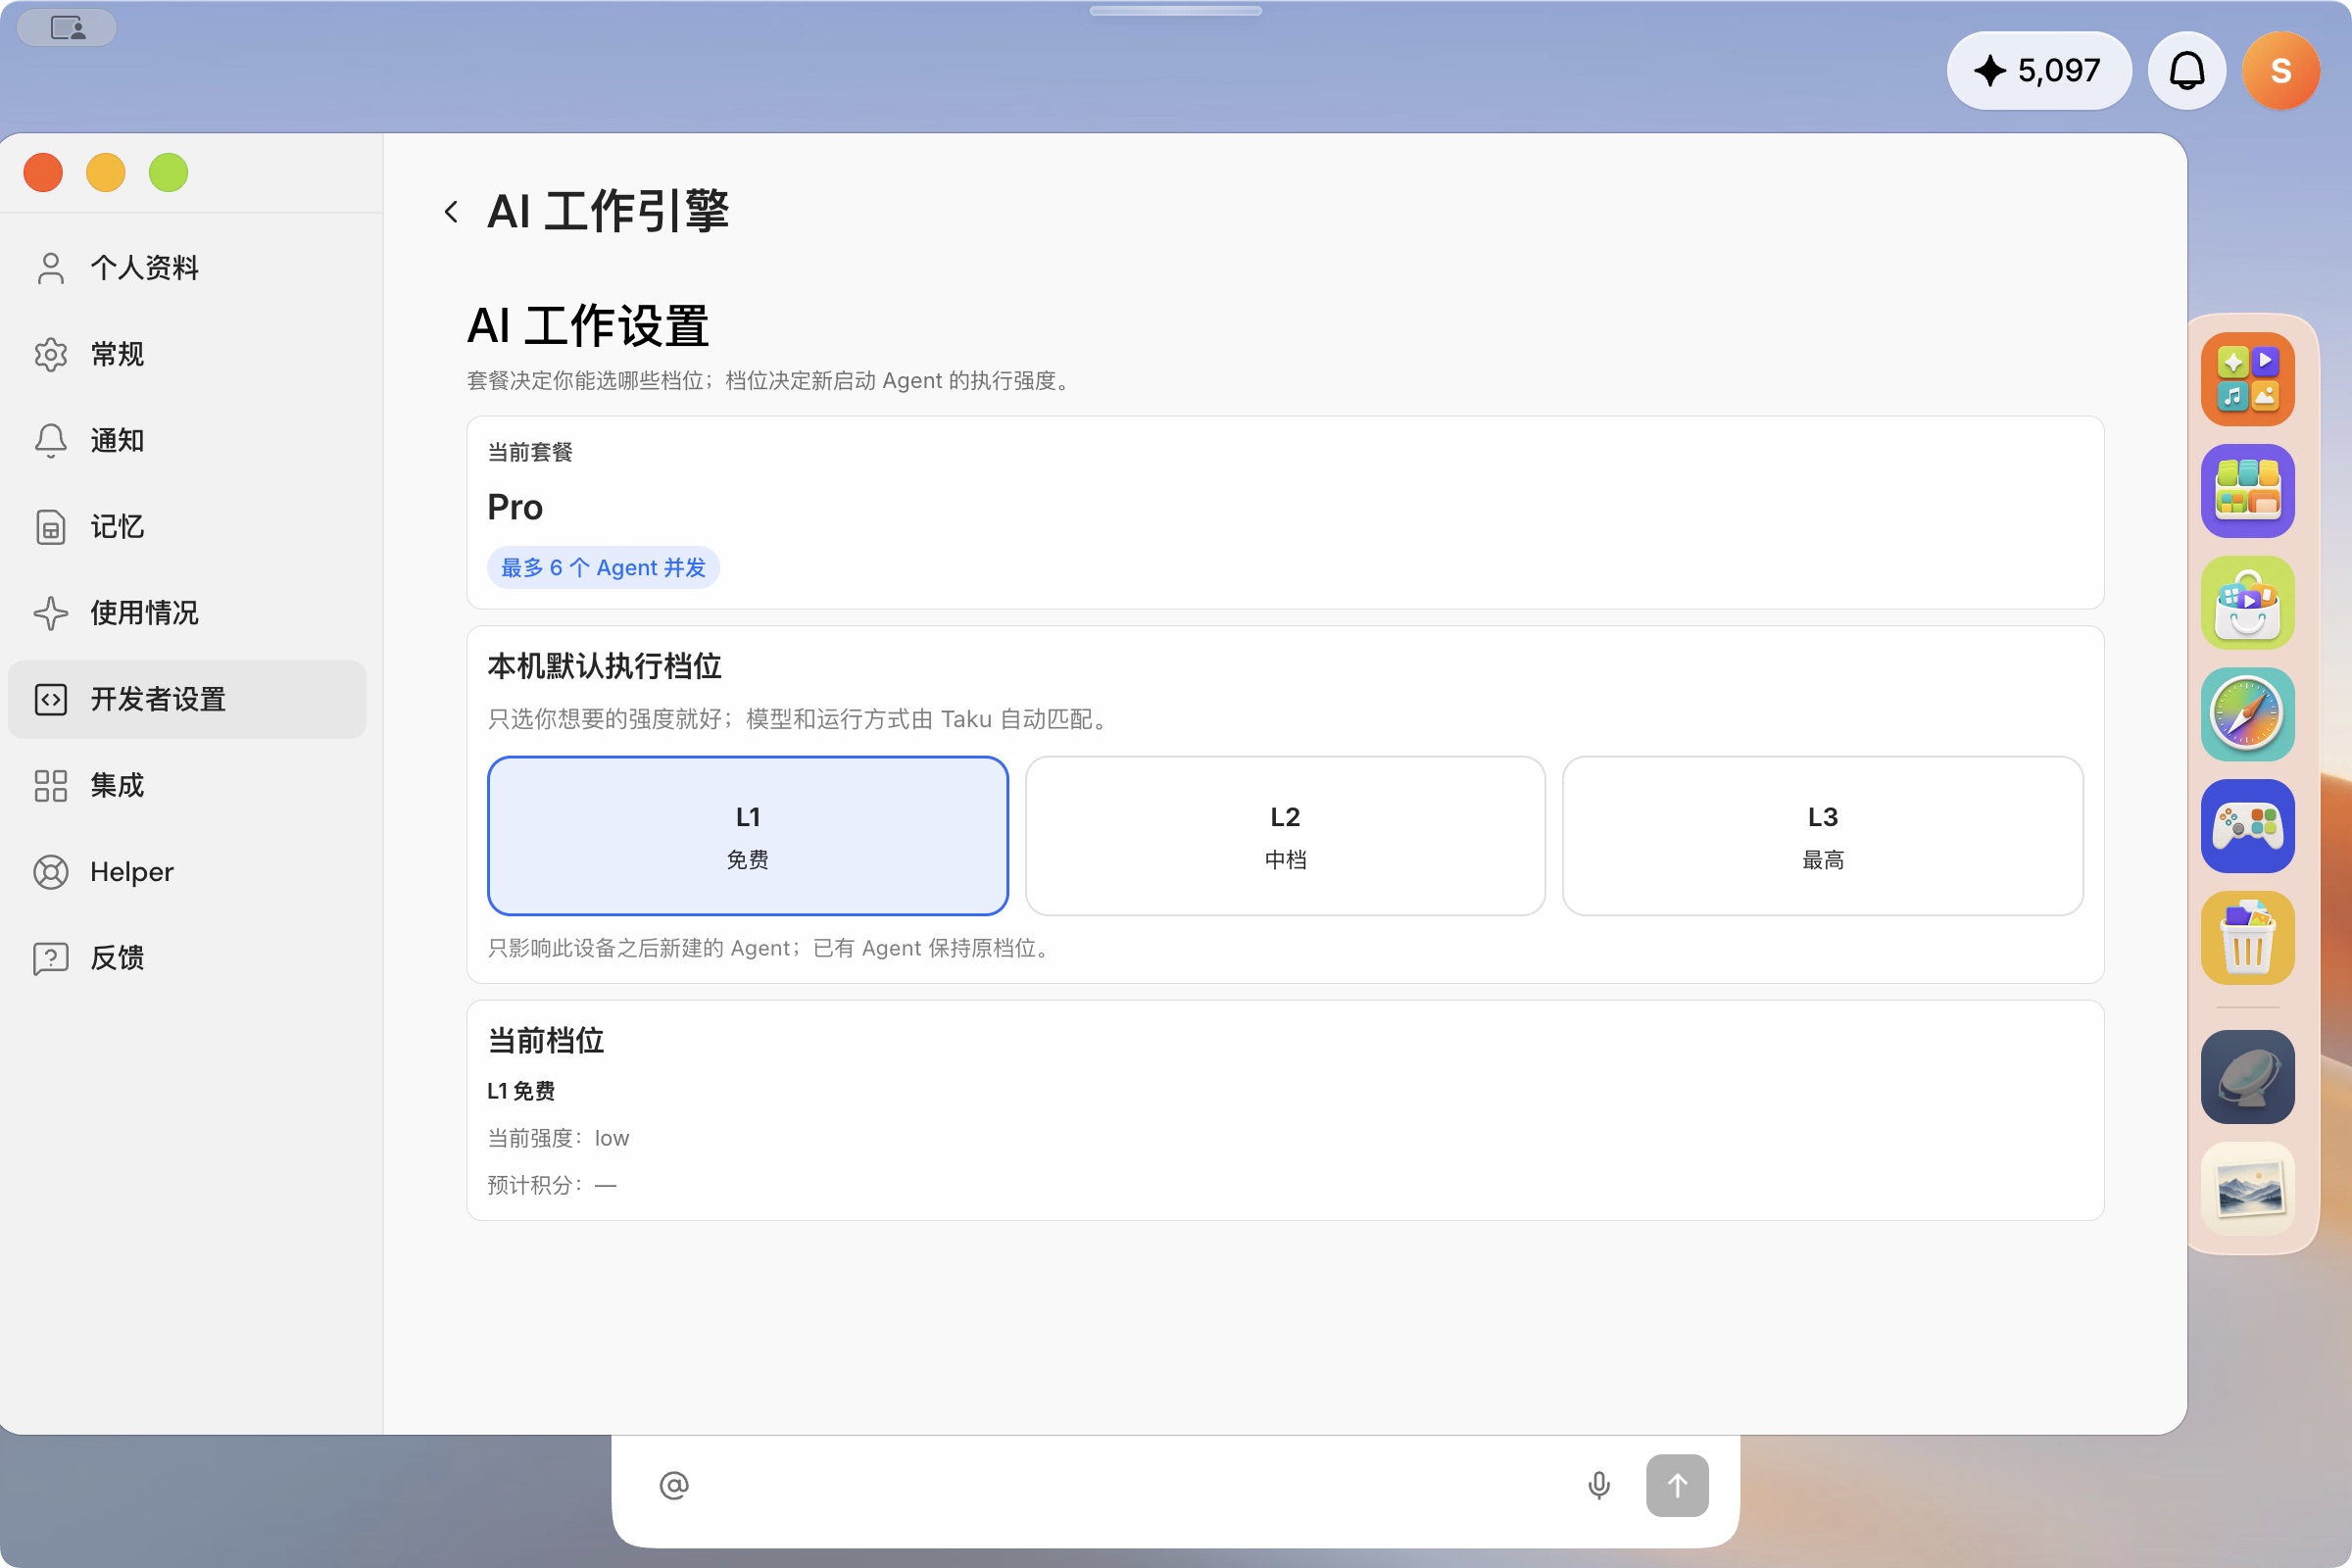The width and height of the screenshot is (2352, 1568).
Task: Activate the microphone voice input icon
Action: pyautogui.click(x=1599, y=1485)
